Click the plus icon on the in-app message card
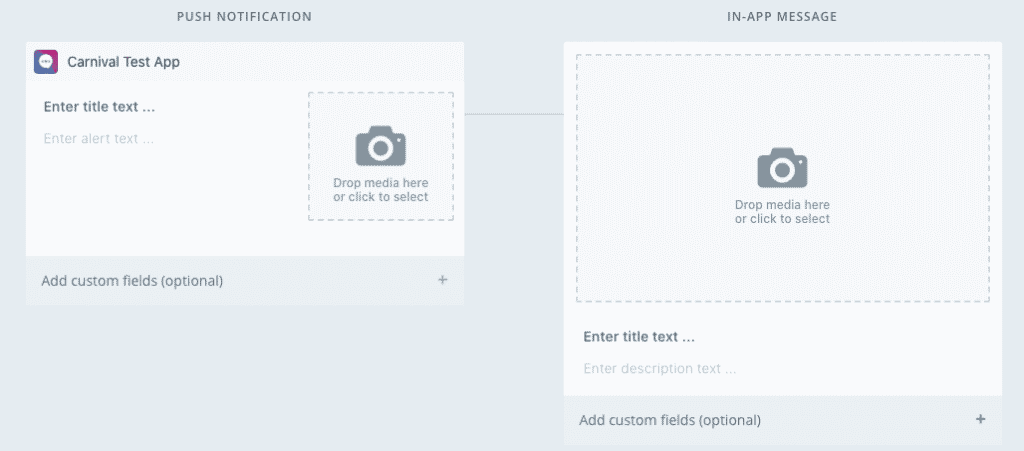Image resolution: width=1024 pixels, height=451 pixels. tap(981, 420)
